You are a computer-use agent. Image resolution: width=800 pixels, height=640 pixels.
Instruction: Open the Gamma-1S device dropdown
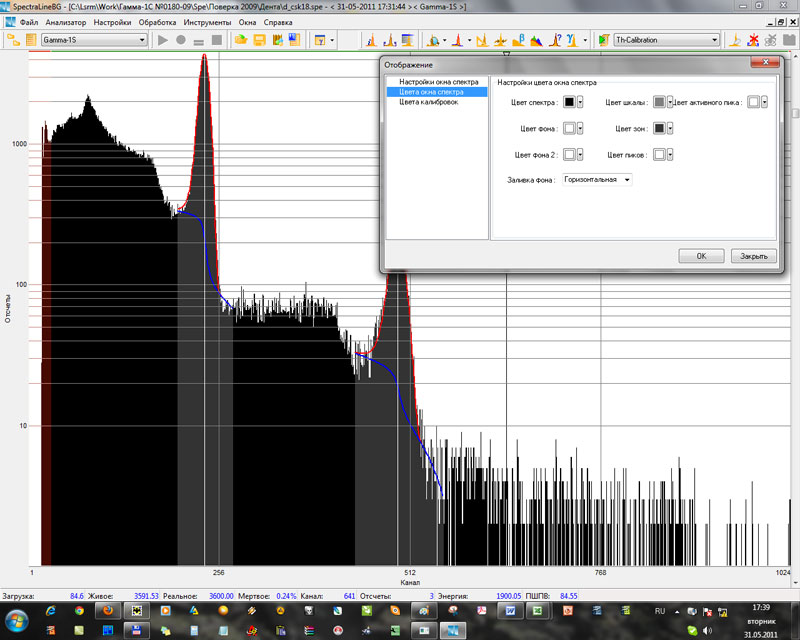pyautogui.click(x=143, y=40)
